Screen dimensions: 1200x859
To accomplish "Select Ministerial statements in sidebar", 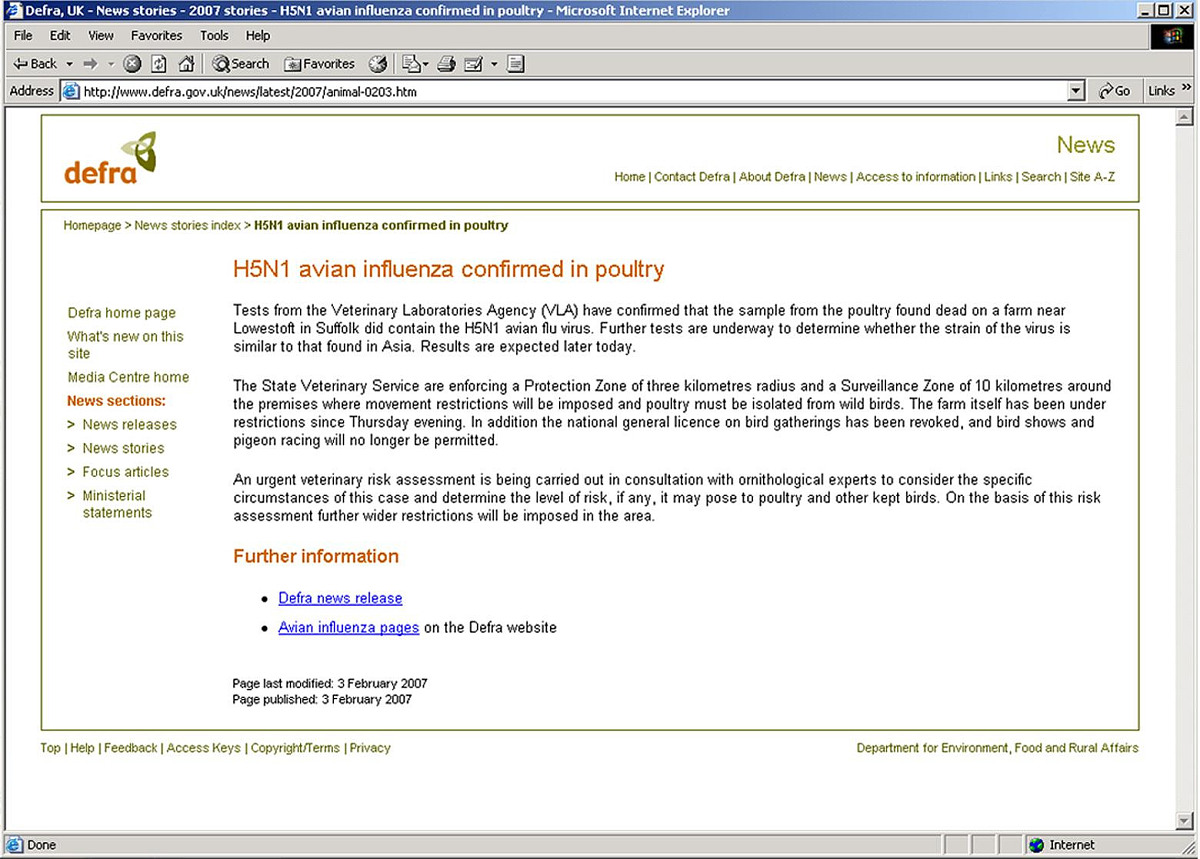I will (117, 504).
